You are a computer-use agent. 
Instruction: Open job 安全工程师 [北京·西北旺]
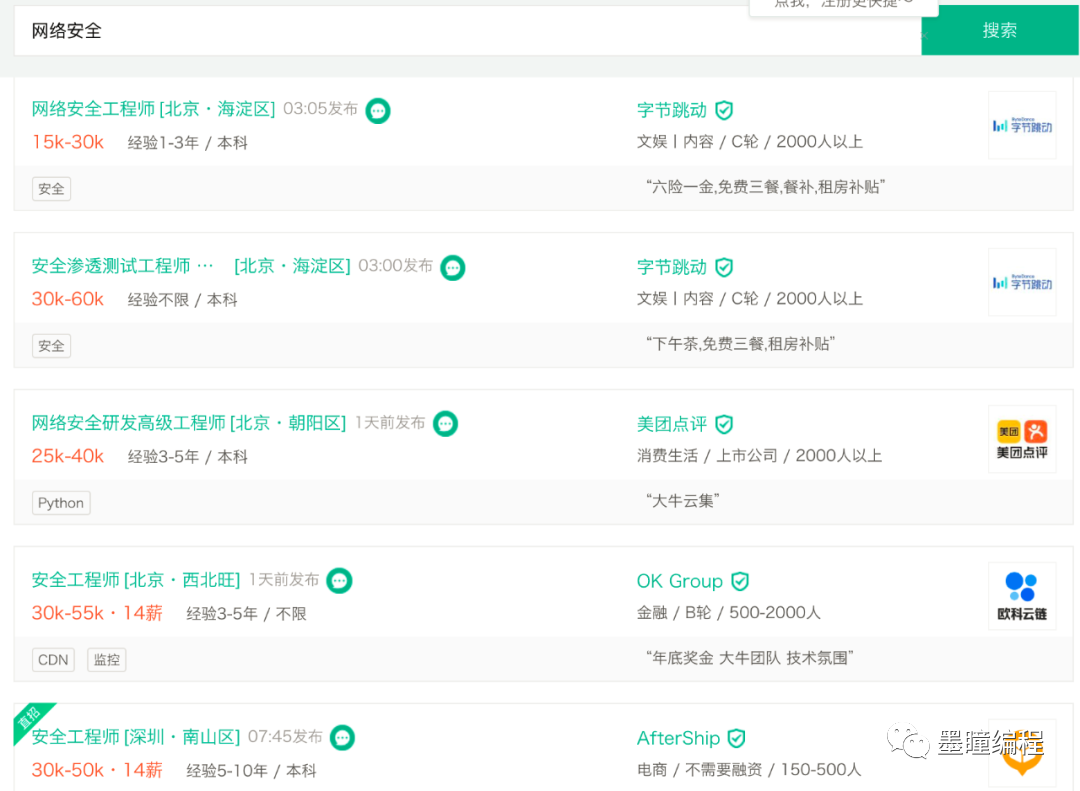pyautogui.click(x=136, y=580)
